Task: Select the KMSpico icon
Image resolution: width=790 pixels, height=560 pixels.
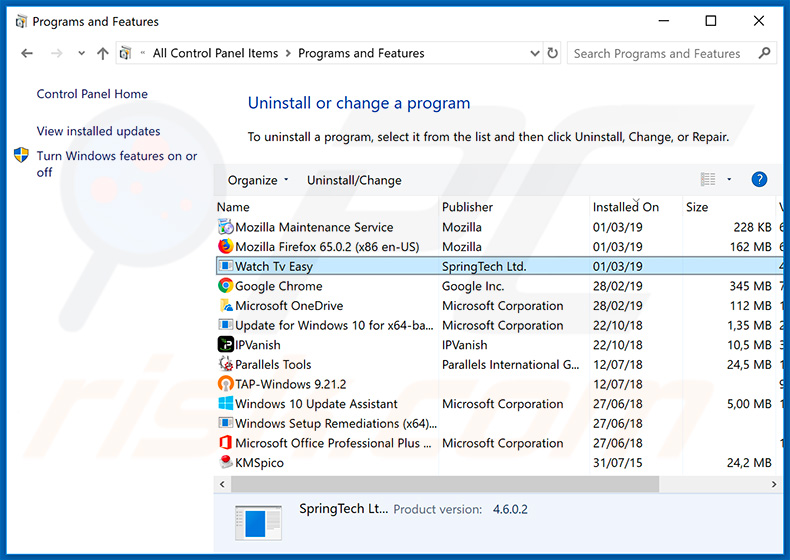Action: point(226,463)
